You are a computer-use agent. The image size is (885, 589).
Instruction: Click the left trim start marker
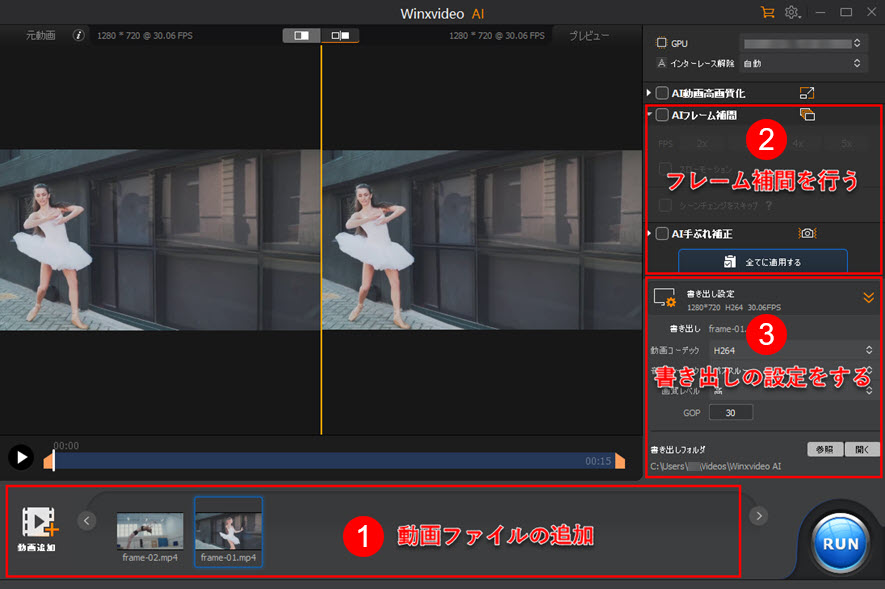pos(49,461)
